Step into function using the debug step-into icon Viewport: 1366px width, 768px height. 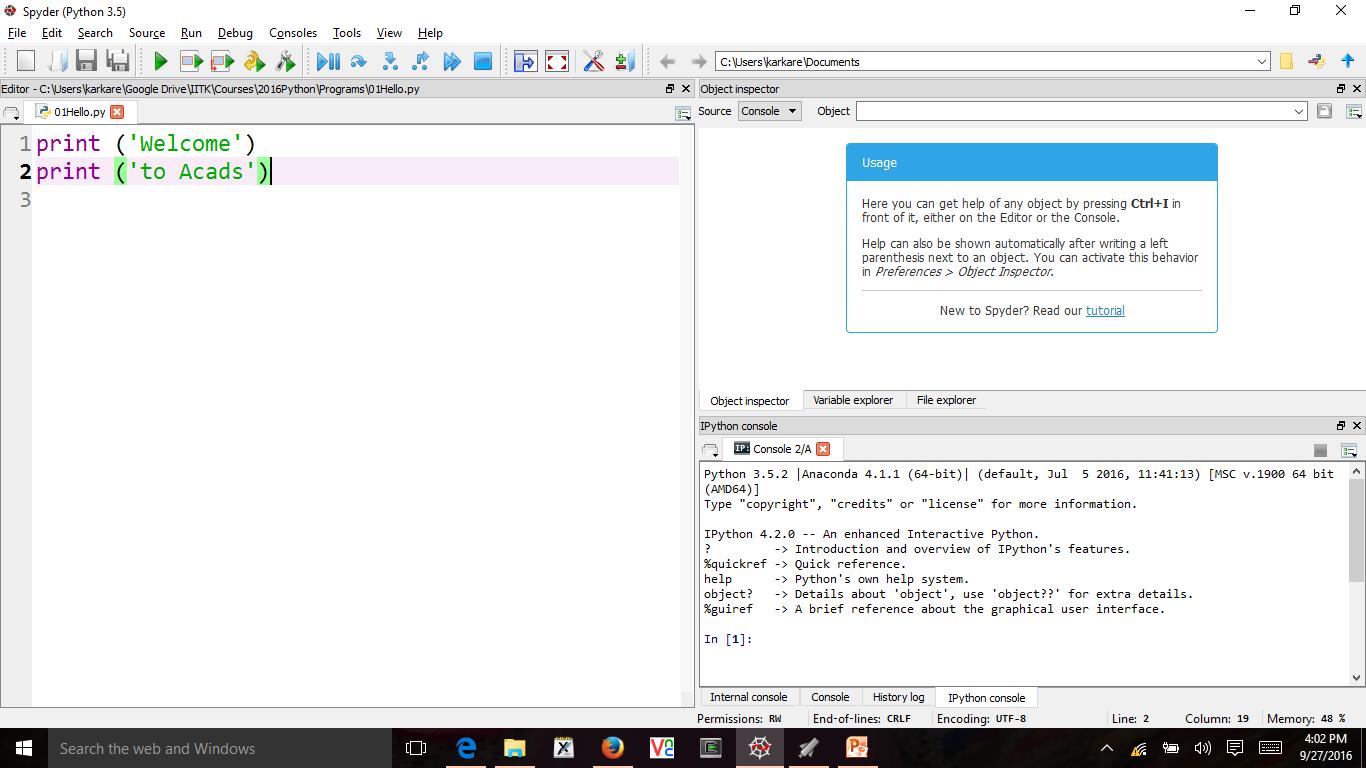(389, 60)
